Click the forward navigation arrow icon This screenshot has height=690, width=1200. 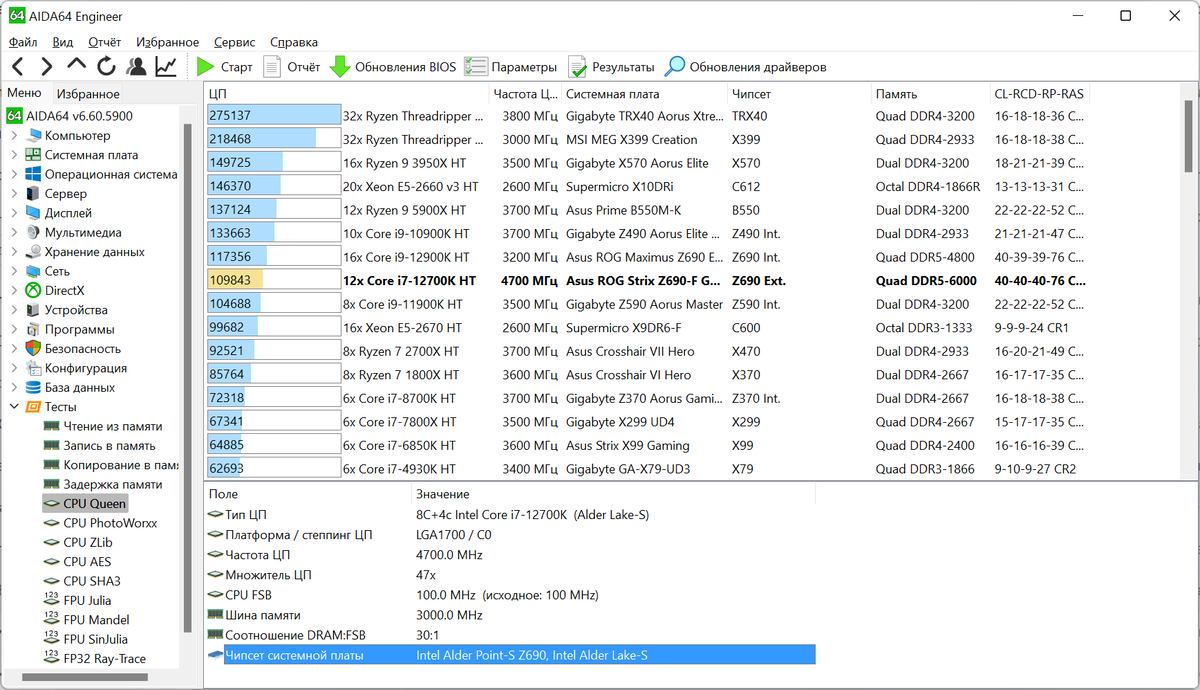click(46, 67)
